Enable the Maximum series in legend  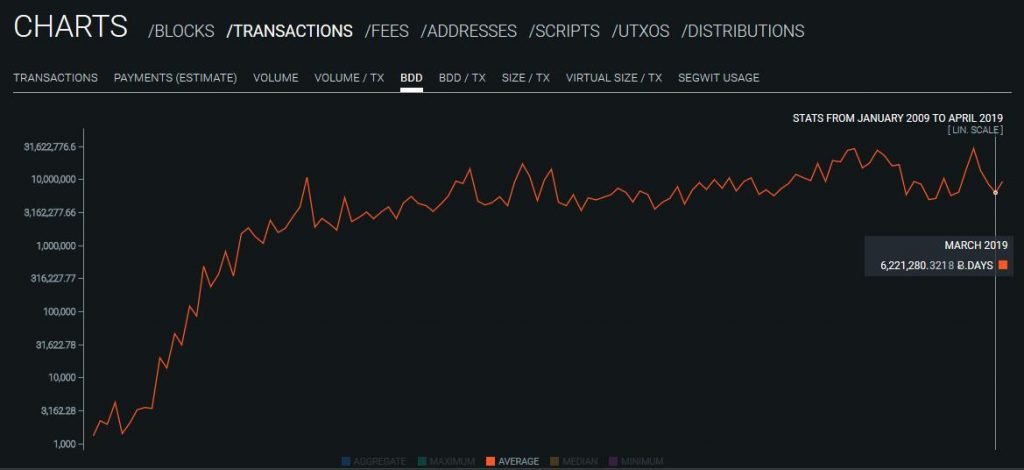tap(446, 461)
